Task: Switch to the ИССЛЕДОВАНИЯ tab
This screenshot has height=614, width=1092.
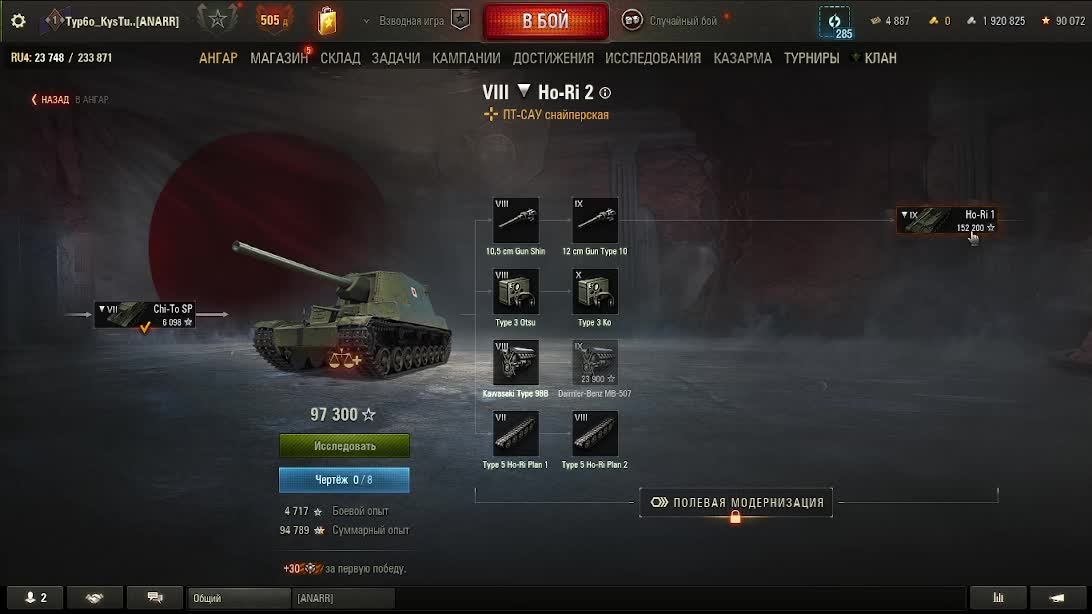Action: click(653, 58)
